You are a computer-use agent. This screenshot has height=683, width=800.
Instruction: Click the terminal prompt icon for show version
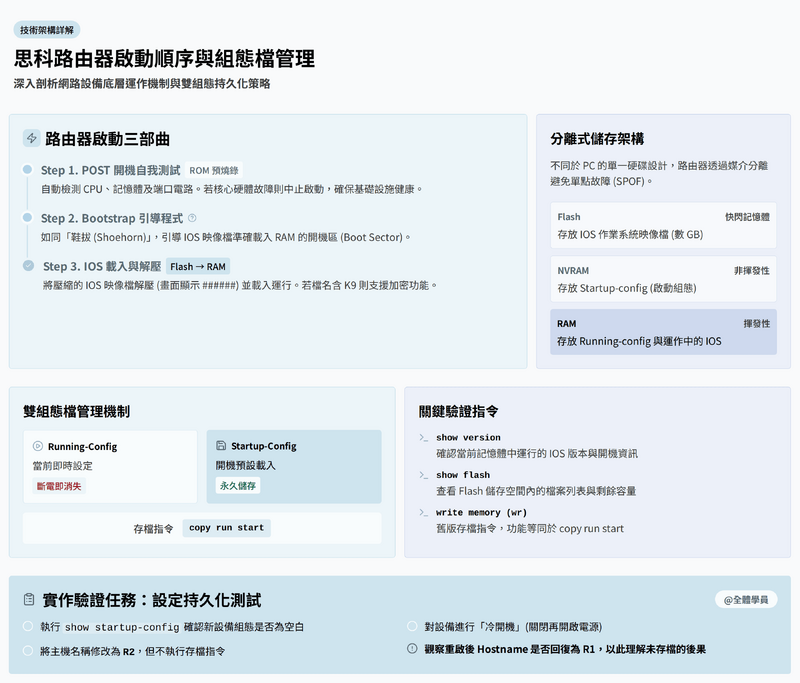424,438
